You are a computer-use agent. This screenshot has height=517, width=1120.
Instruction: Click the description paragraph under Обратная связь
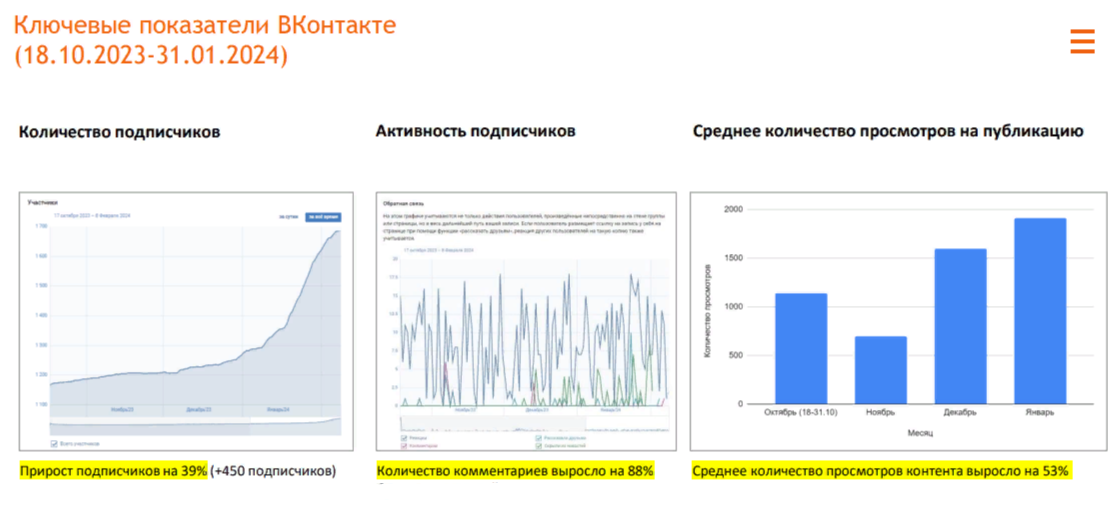point(525,226)
